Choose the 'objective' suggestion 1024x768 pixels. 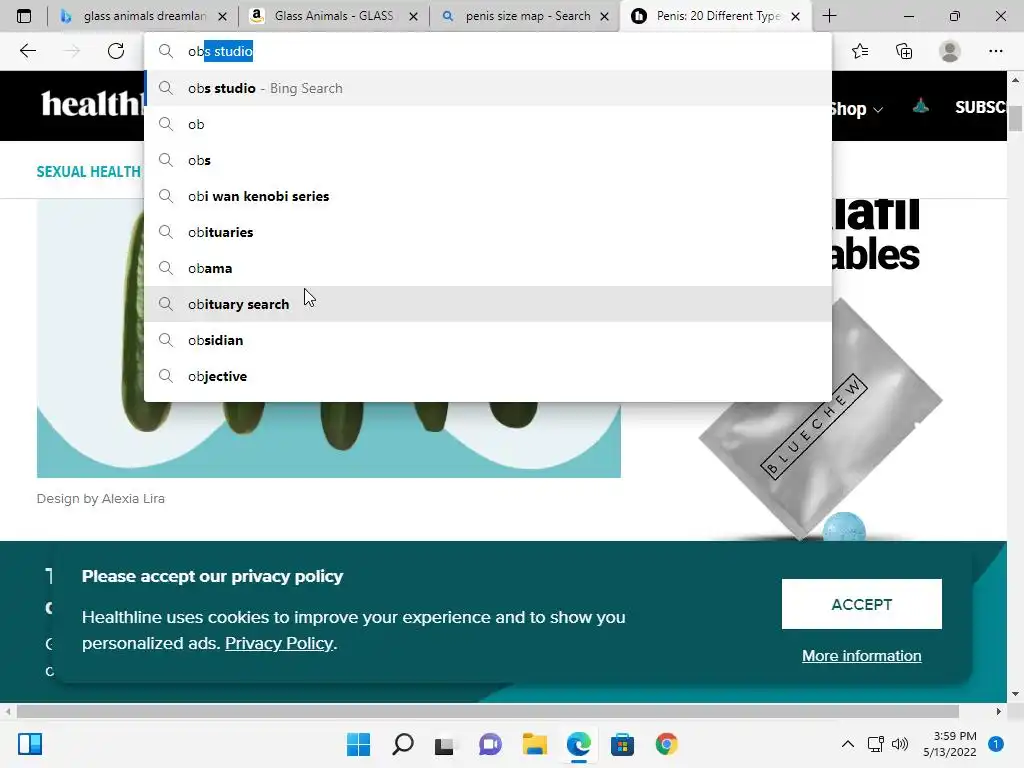click(487, 376)
